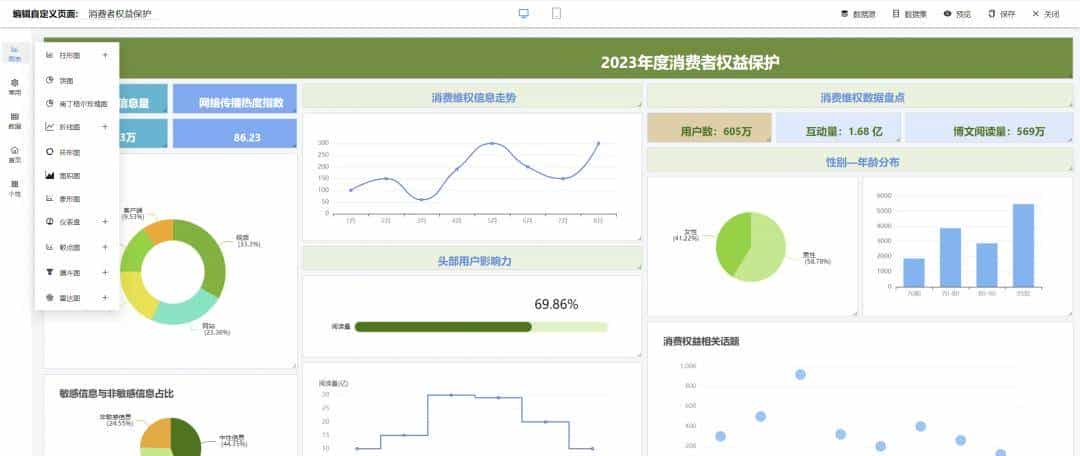This screenshot has width=1080, height=456.
Task: Choose 漏斗图 funnel chart from menu
Action: coord(70,273)
